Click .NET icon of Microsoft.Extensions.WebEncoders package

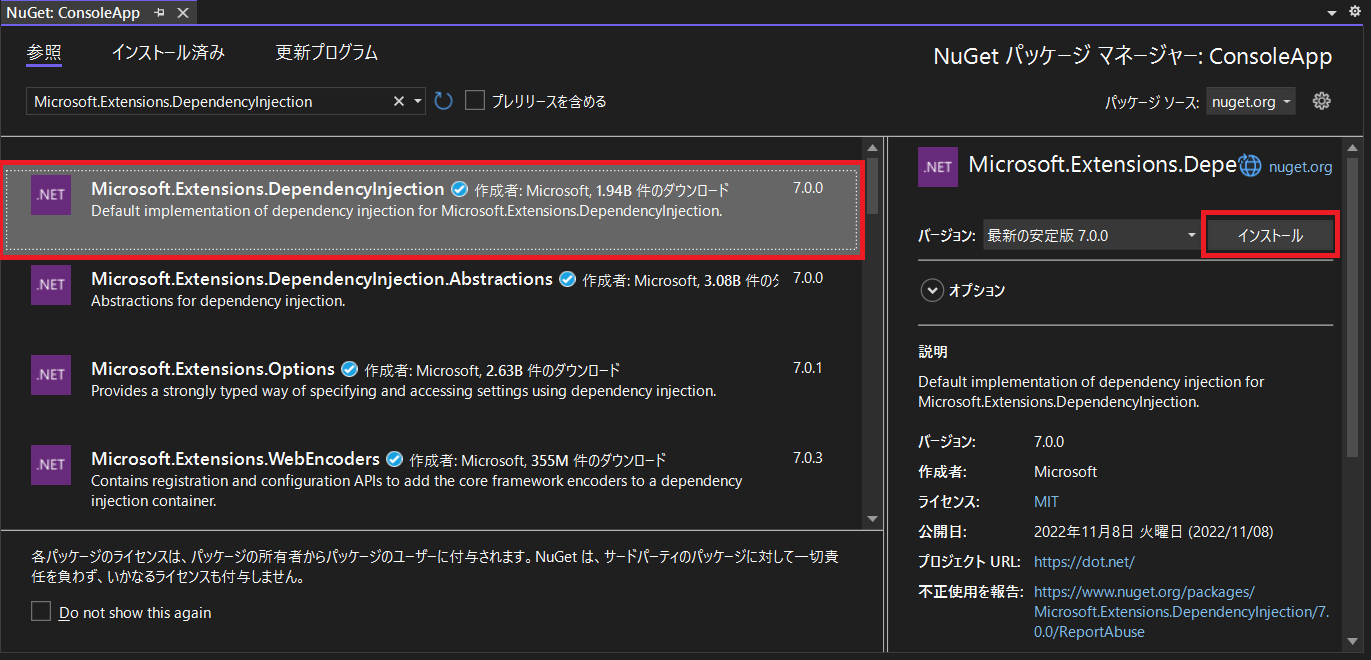coord(51,465)
